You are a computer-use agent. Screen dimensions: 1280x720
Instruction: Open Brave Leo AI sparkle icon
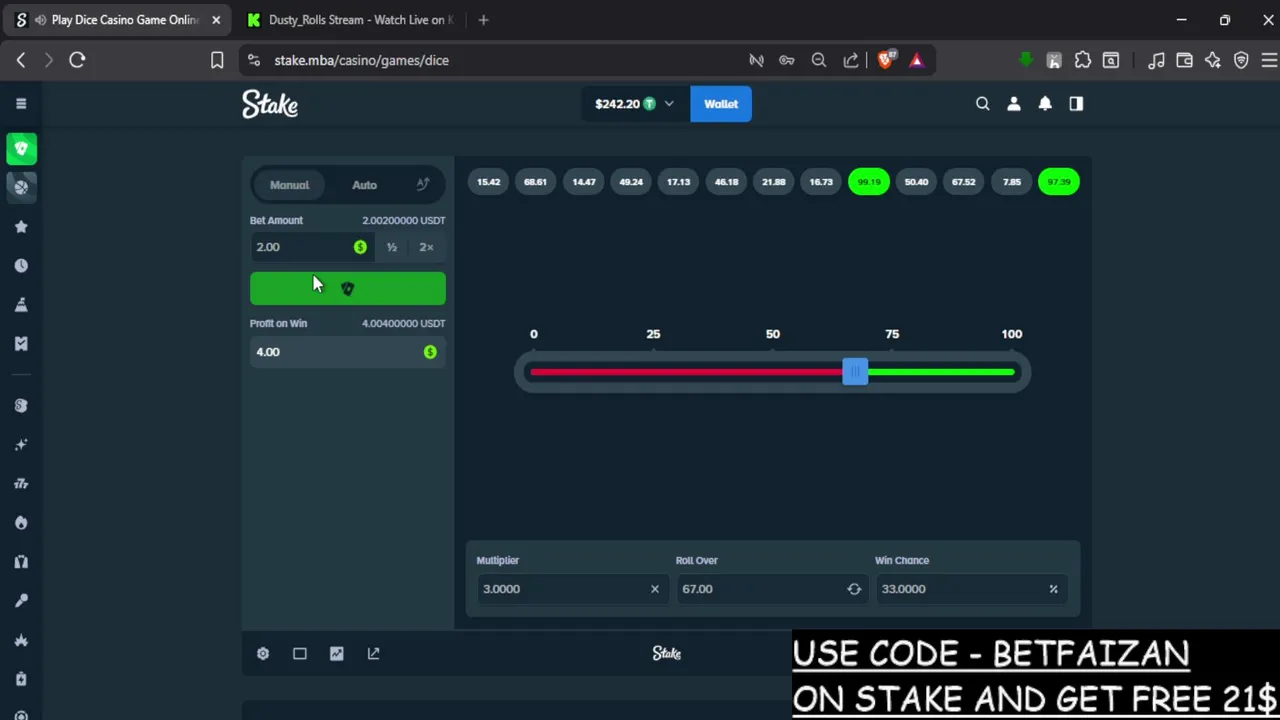[1212, 60]
